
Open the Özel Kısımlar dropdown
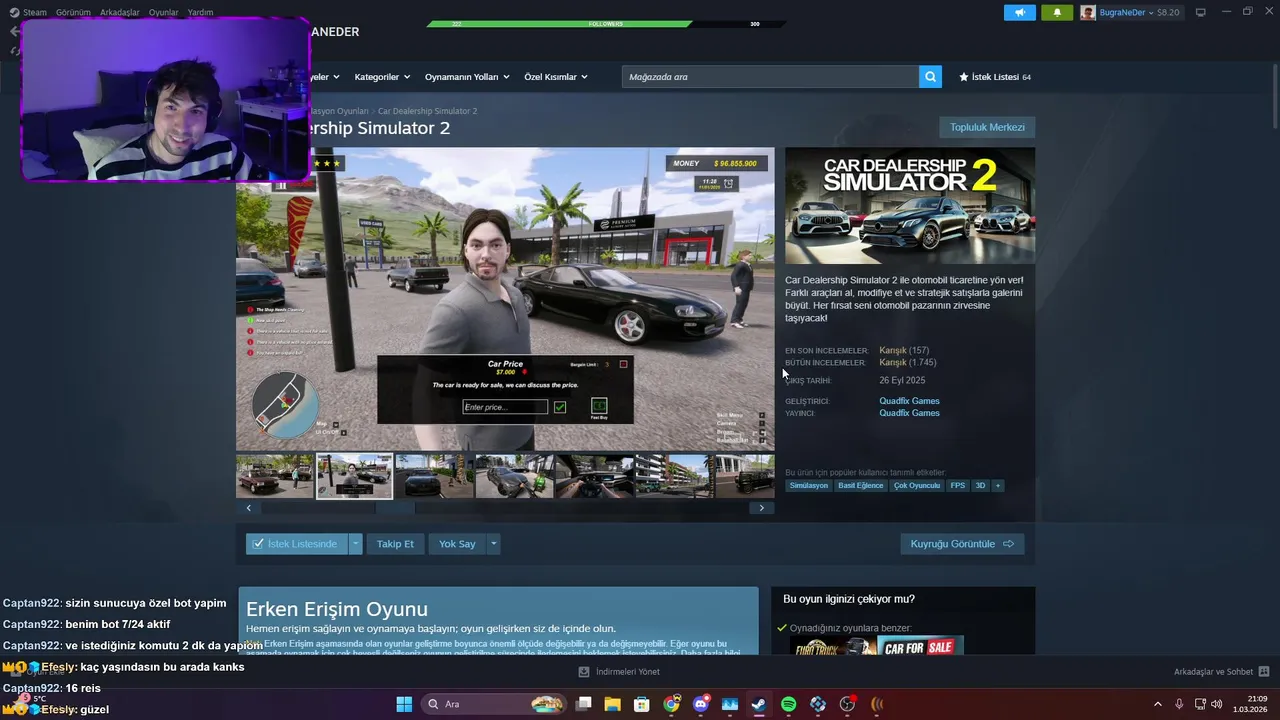click(556, 77)
